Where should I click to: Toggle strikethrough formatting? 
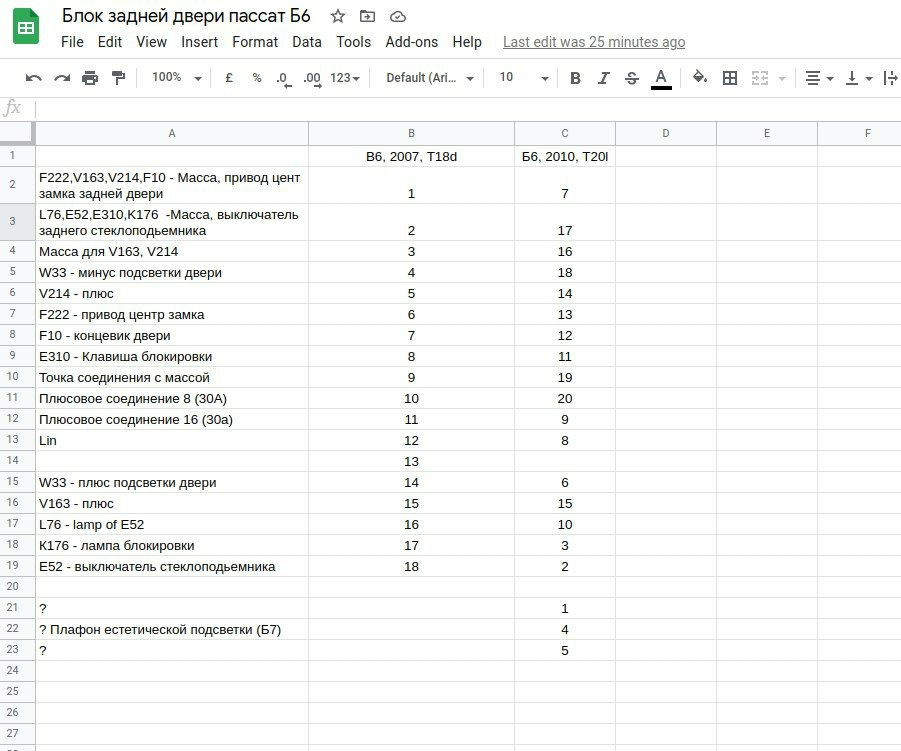point(632,78)
